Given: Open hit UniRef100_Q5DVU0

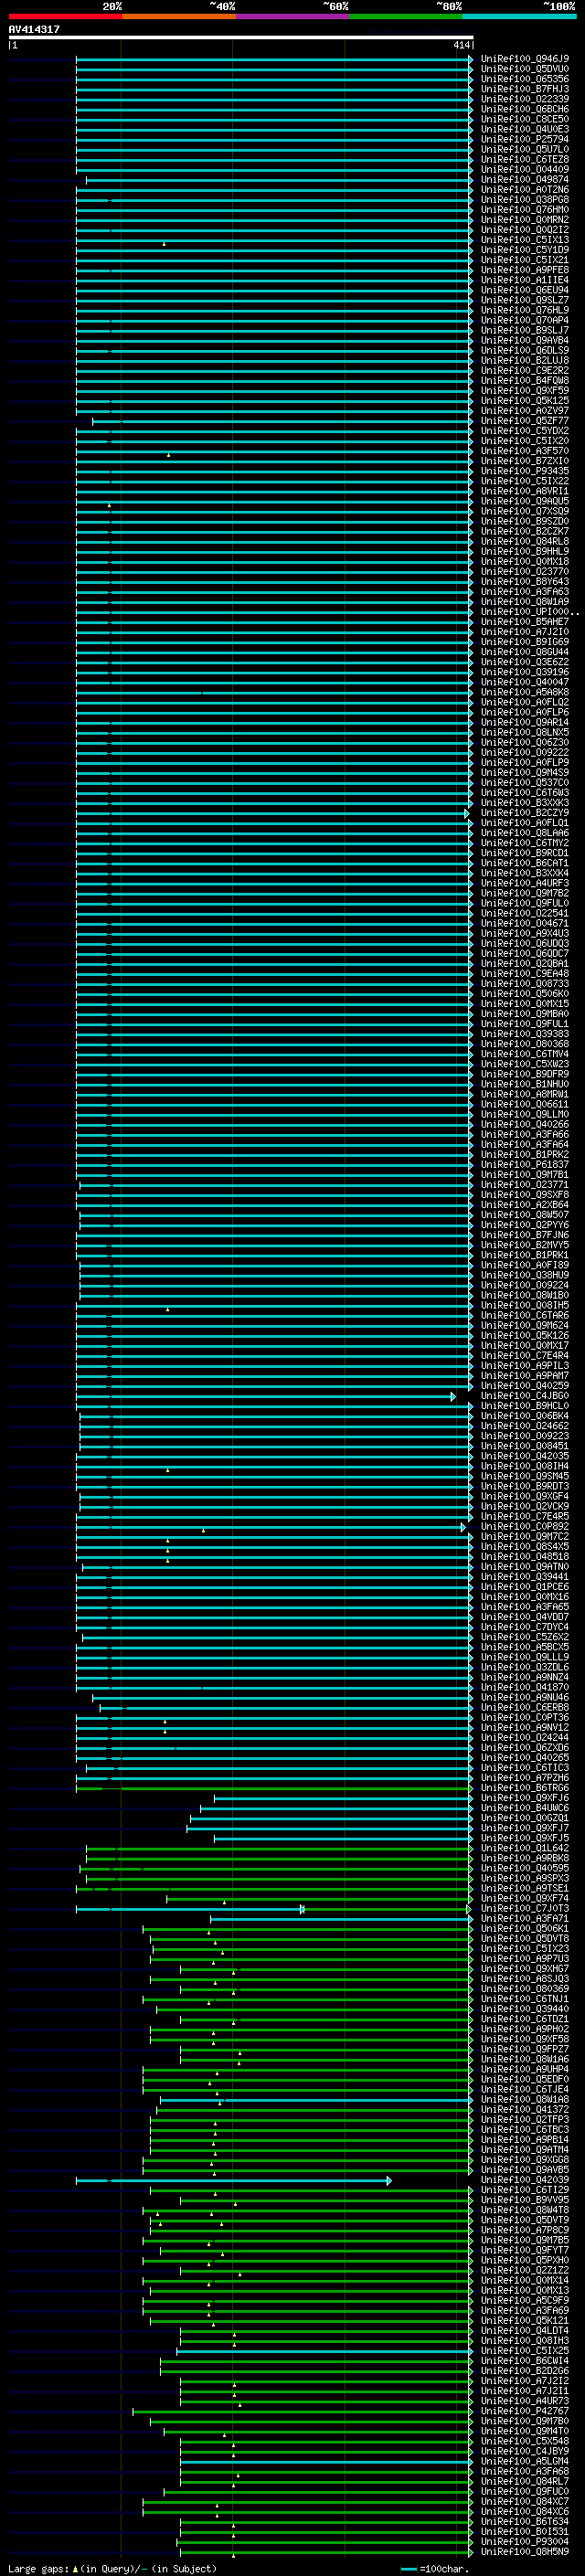Looking at the screenshot, I should click(x=524, y=69).
